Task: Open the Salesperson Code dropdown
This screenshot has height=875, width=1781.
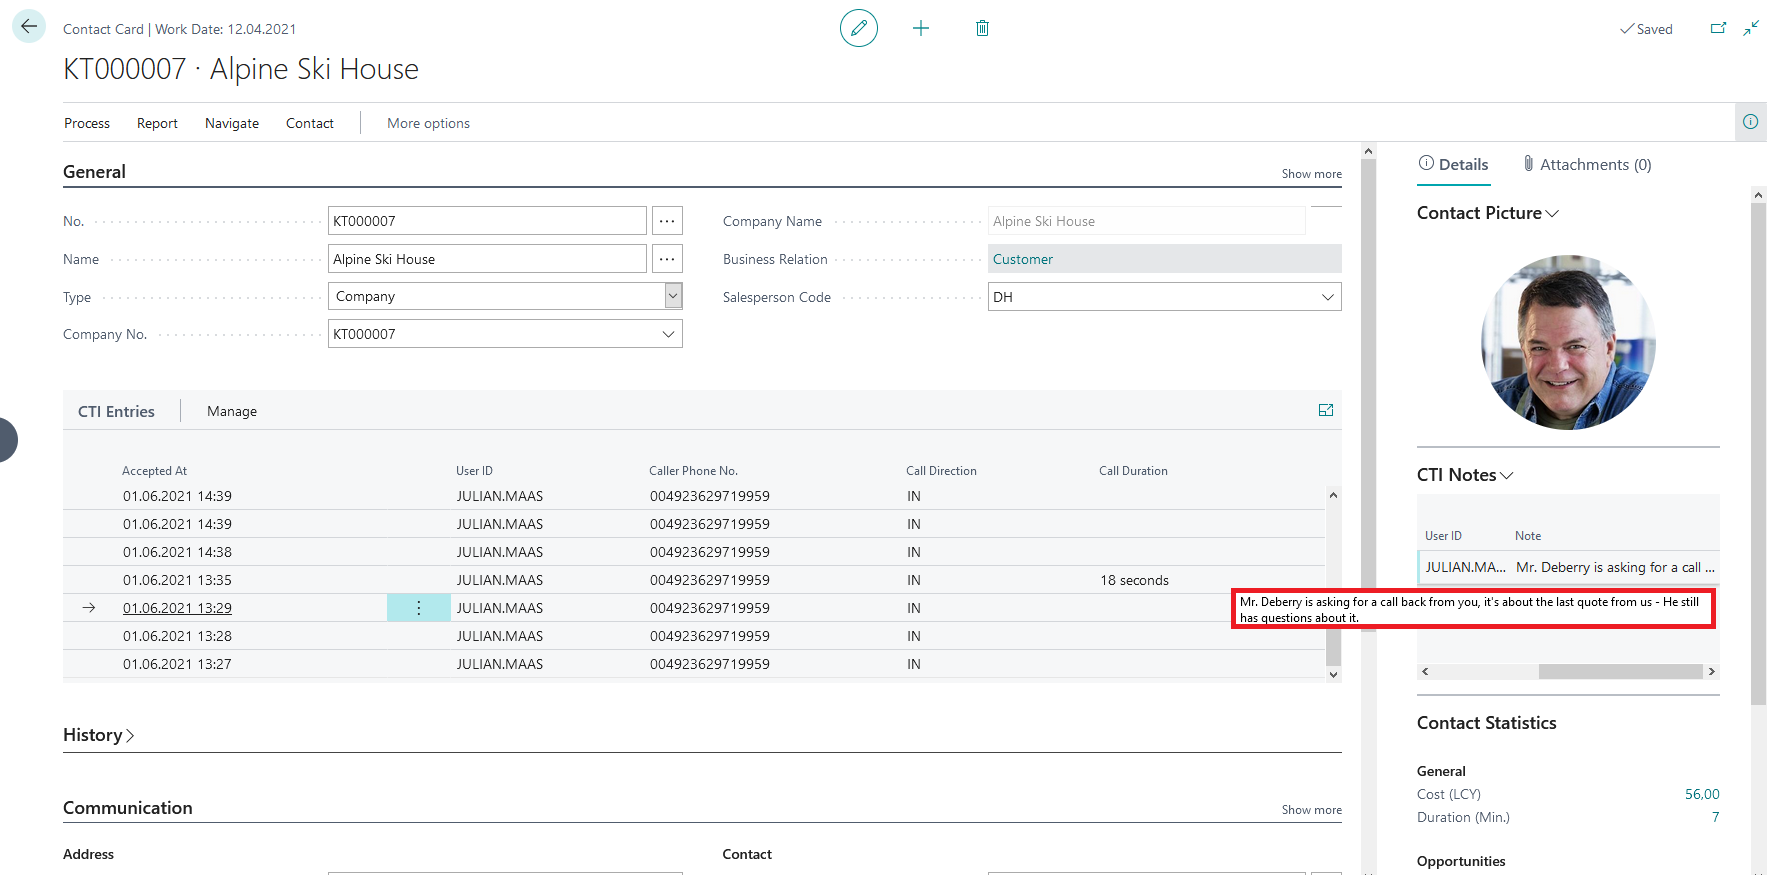Action: click(1327, 297)
